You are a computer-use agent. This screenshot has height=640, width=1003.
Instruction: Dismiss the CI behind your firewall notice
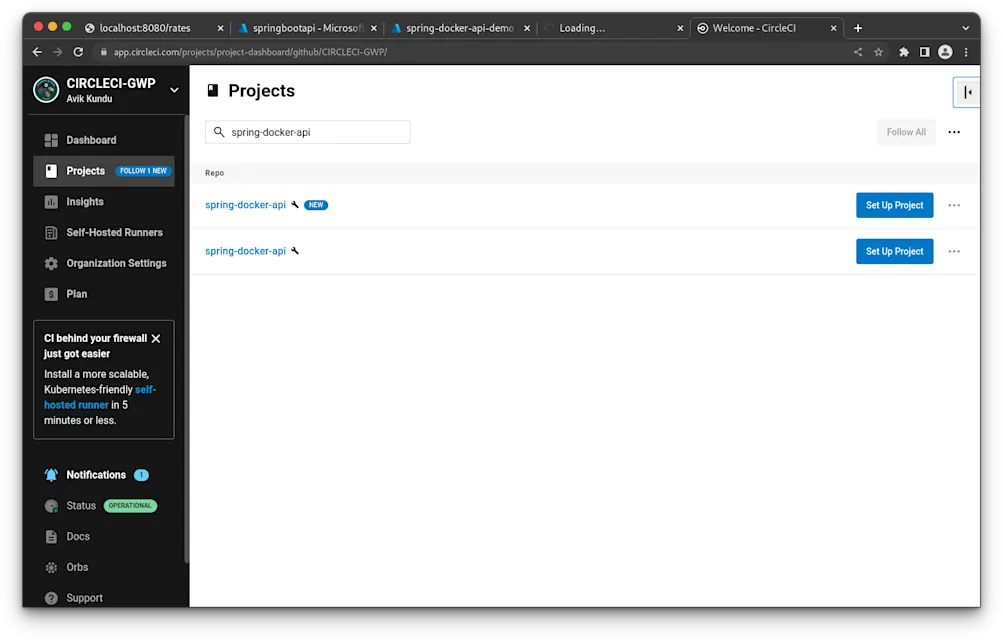tap(155, 338)
